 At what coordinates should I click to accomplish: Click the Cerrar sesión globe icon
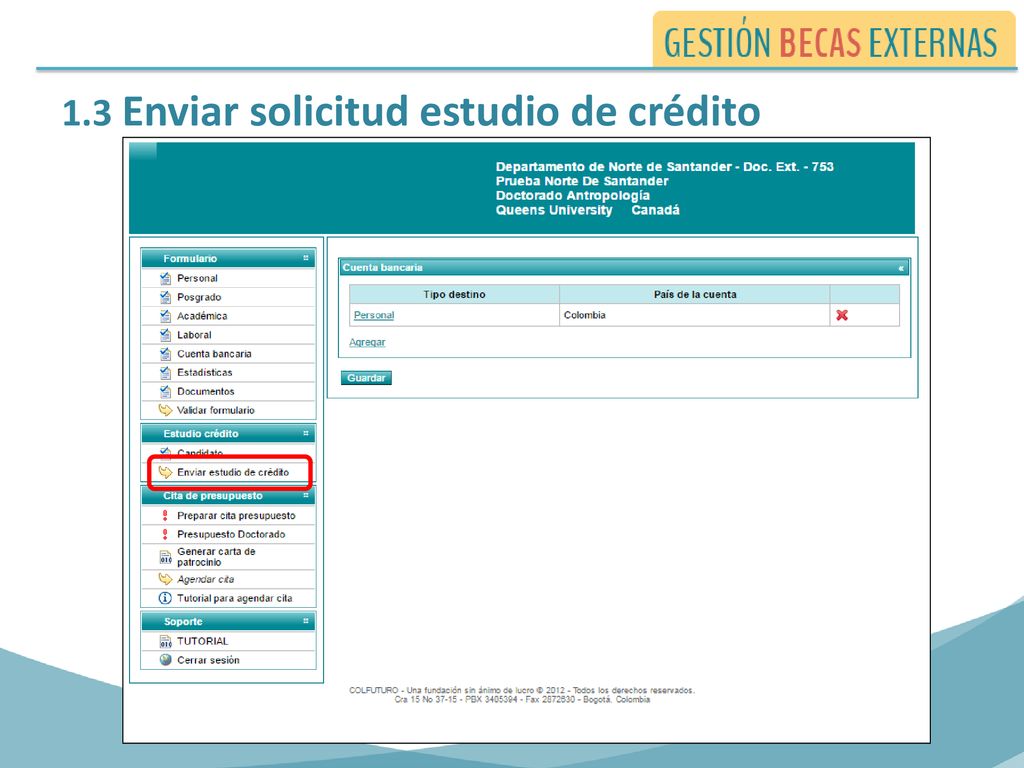(x=165, y=660)
